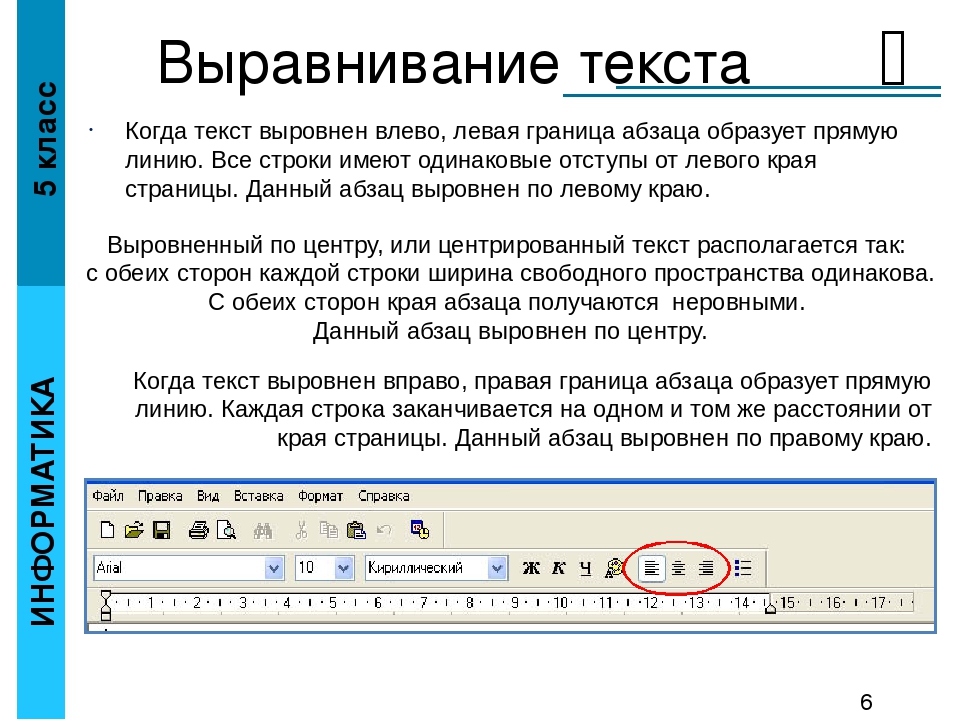Viewport: 960px width, 720px height.
Task: Create a new document via toolbar icon
Action: pos(107,530)
